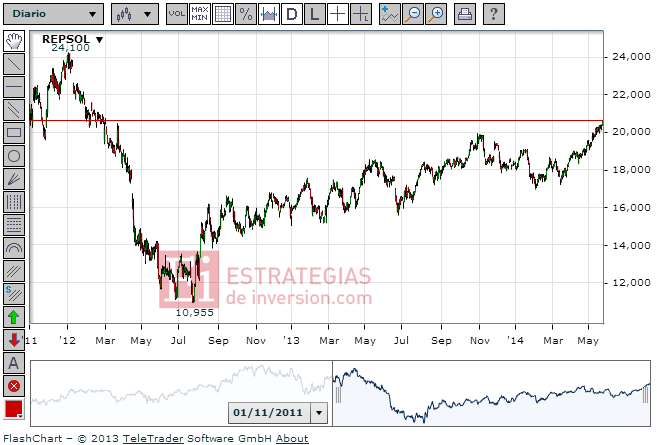Click the 12,000 price axis label

tap(631, 283)
